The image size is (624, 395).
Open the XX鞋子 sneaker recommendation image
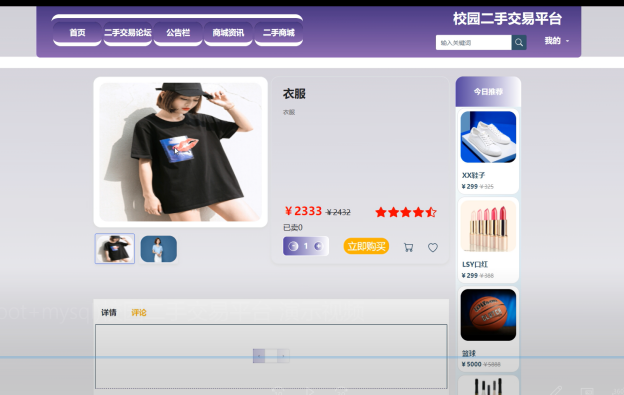point(488,137)
